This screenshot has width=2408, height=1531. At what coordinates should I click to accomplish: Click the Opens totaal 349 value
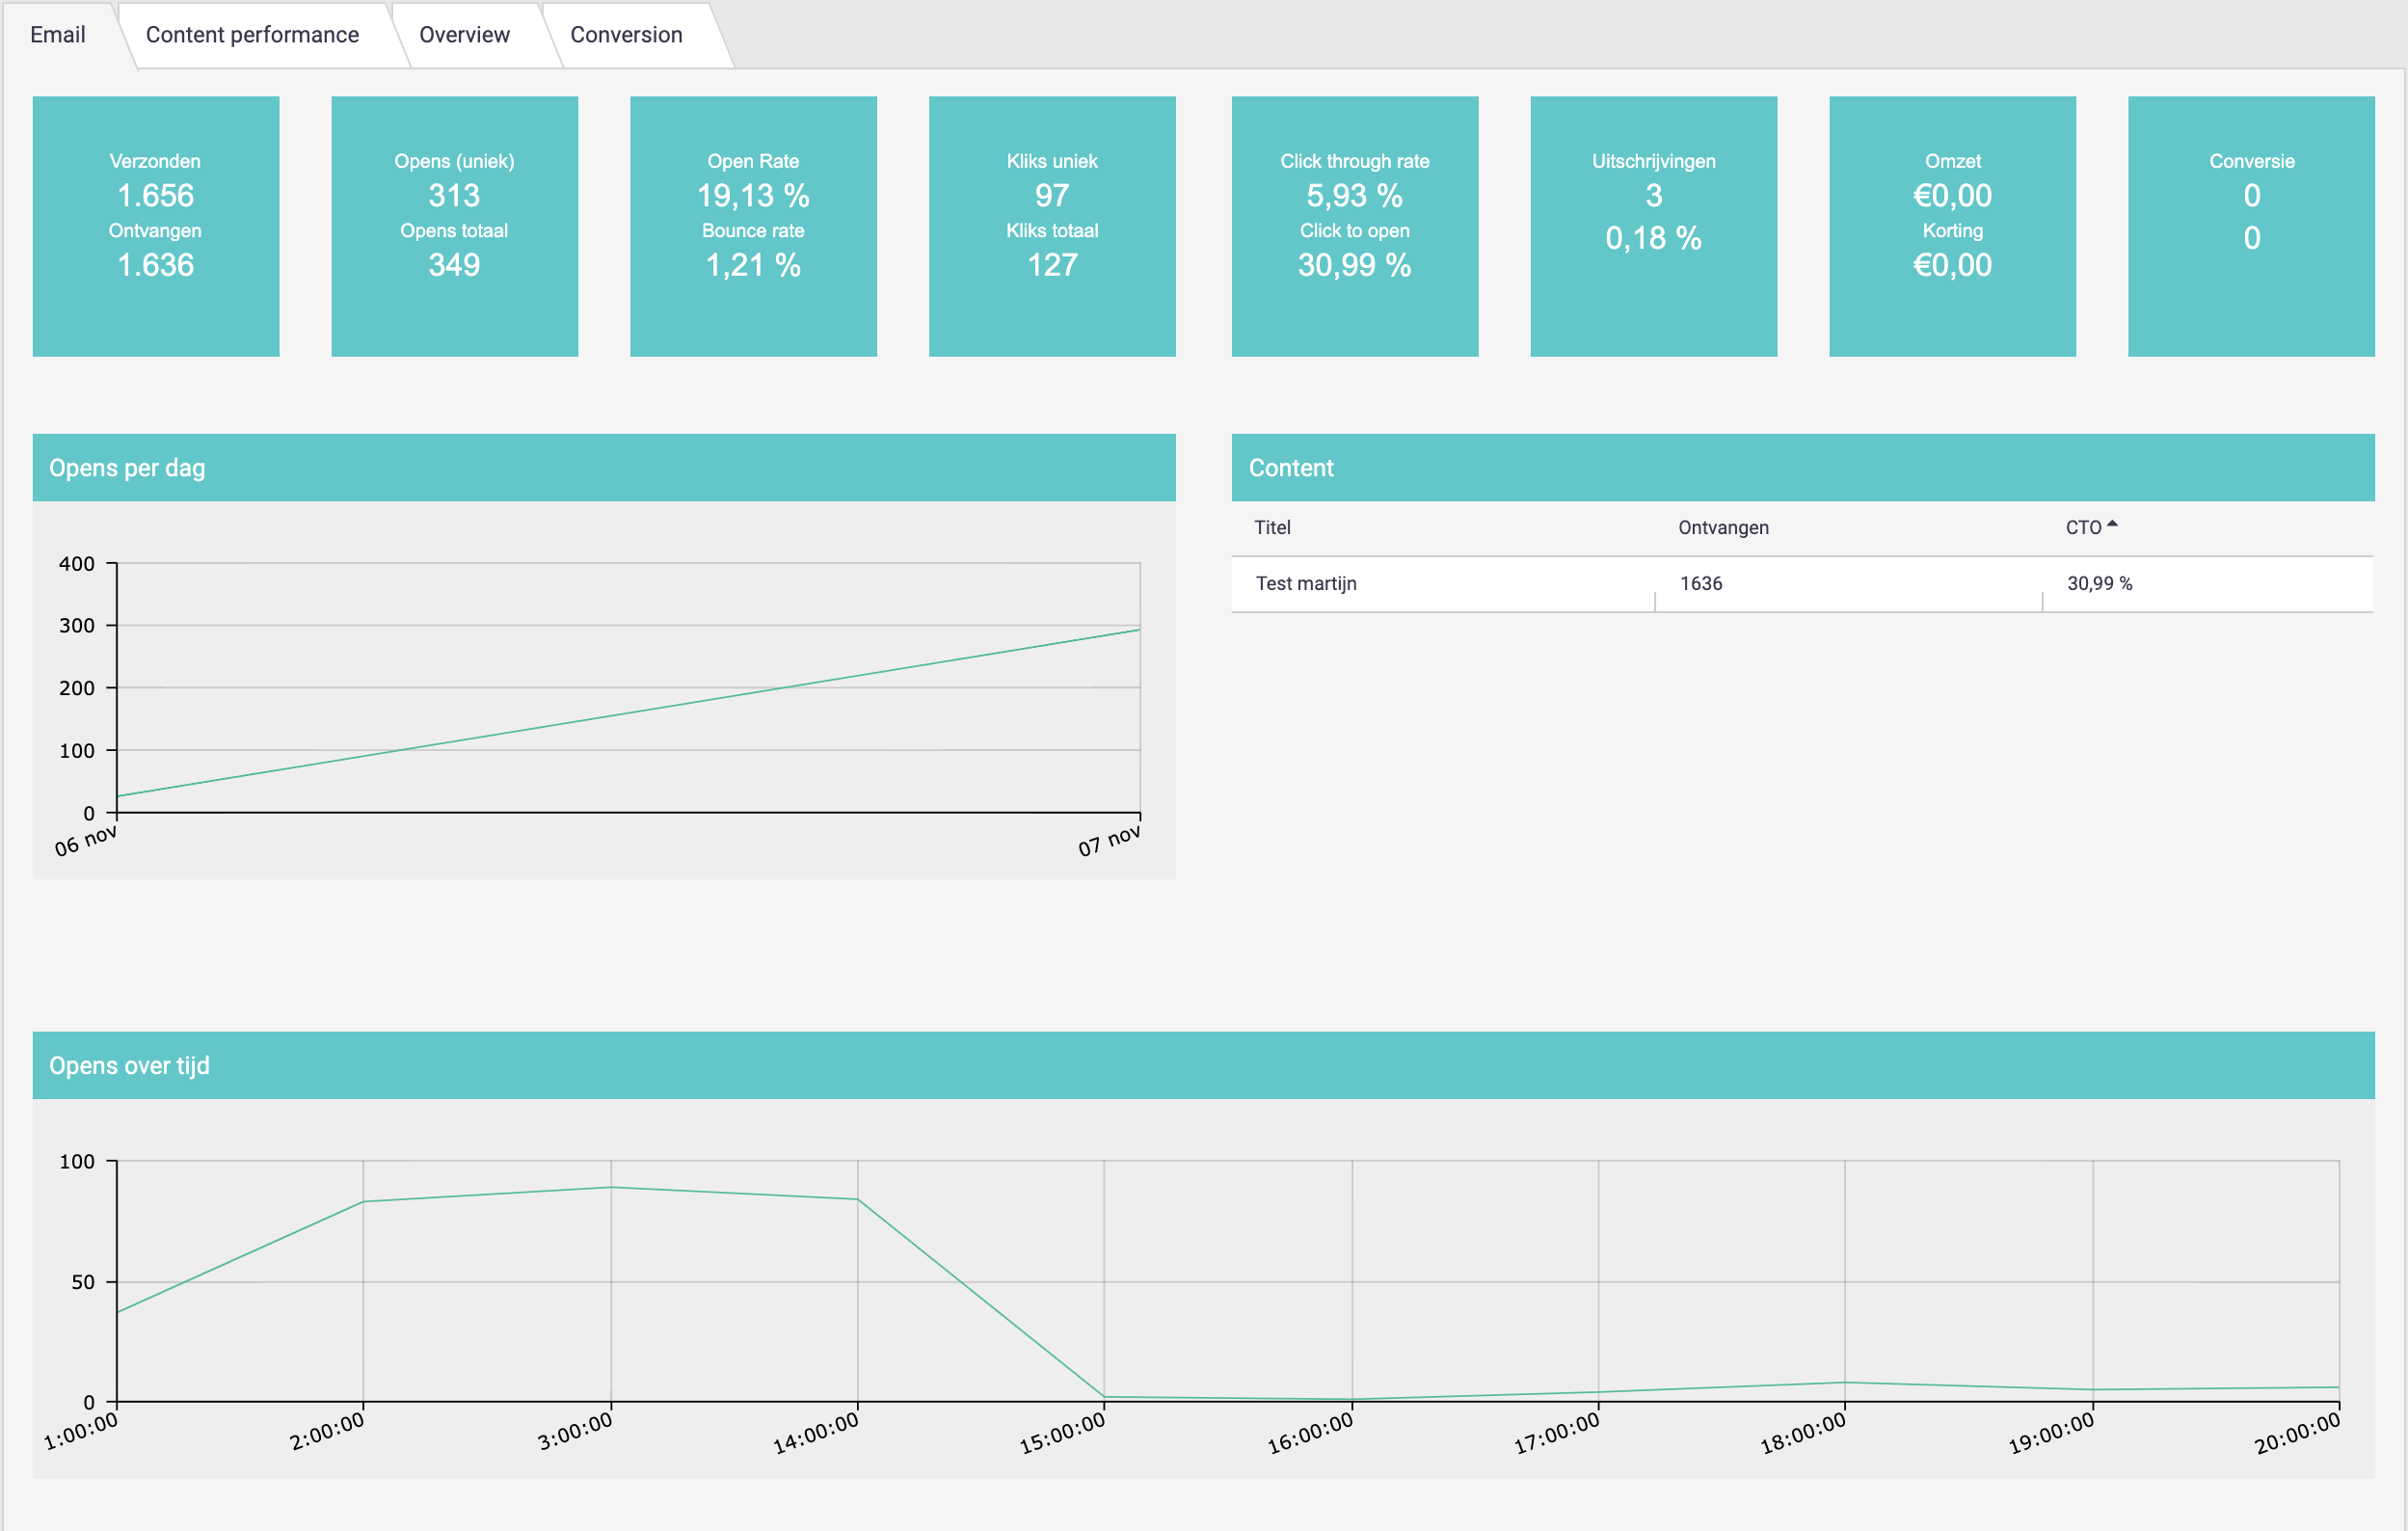(454, 265)
